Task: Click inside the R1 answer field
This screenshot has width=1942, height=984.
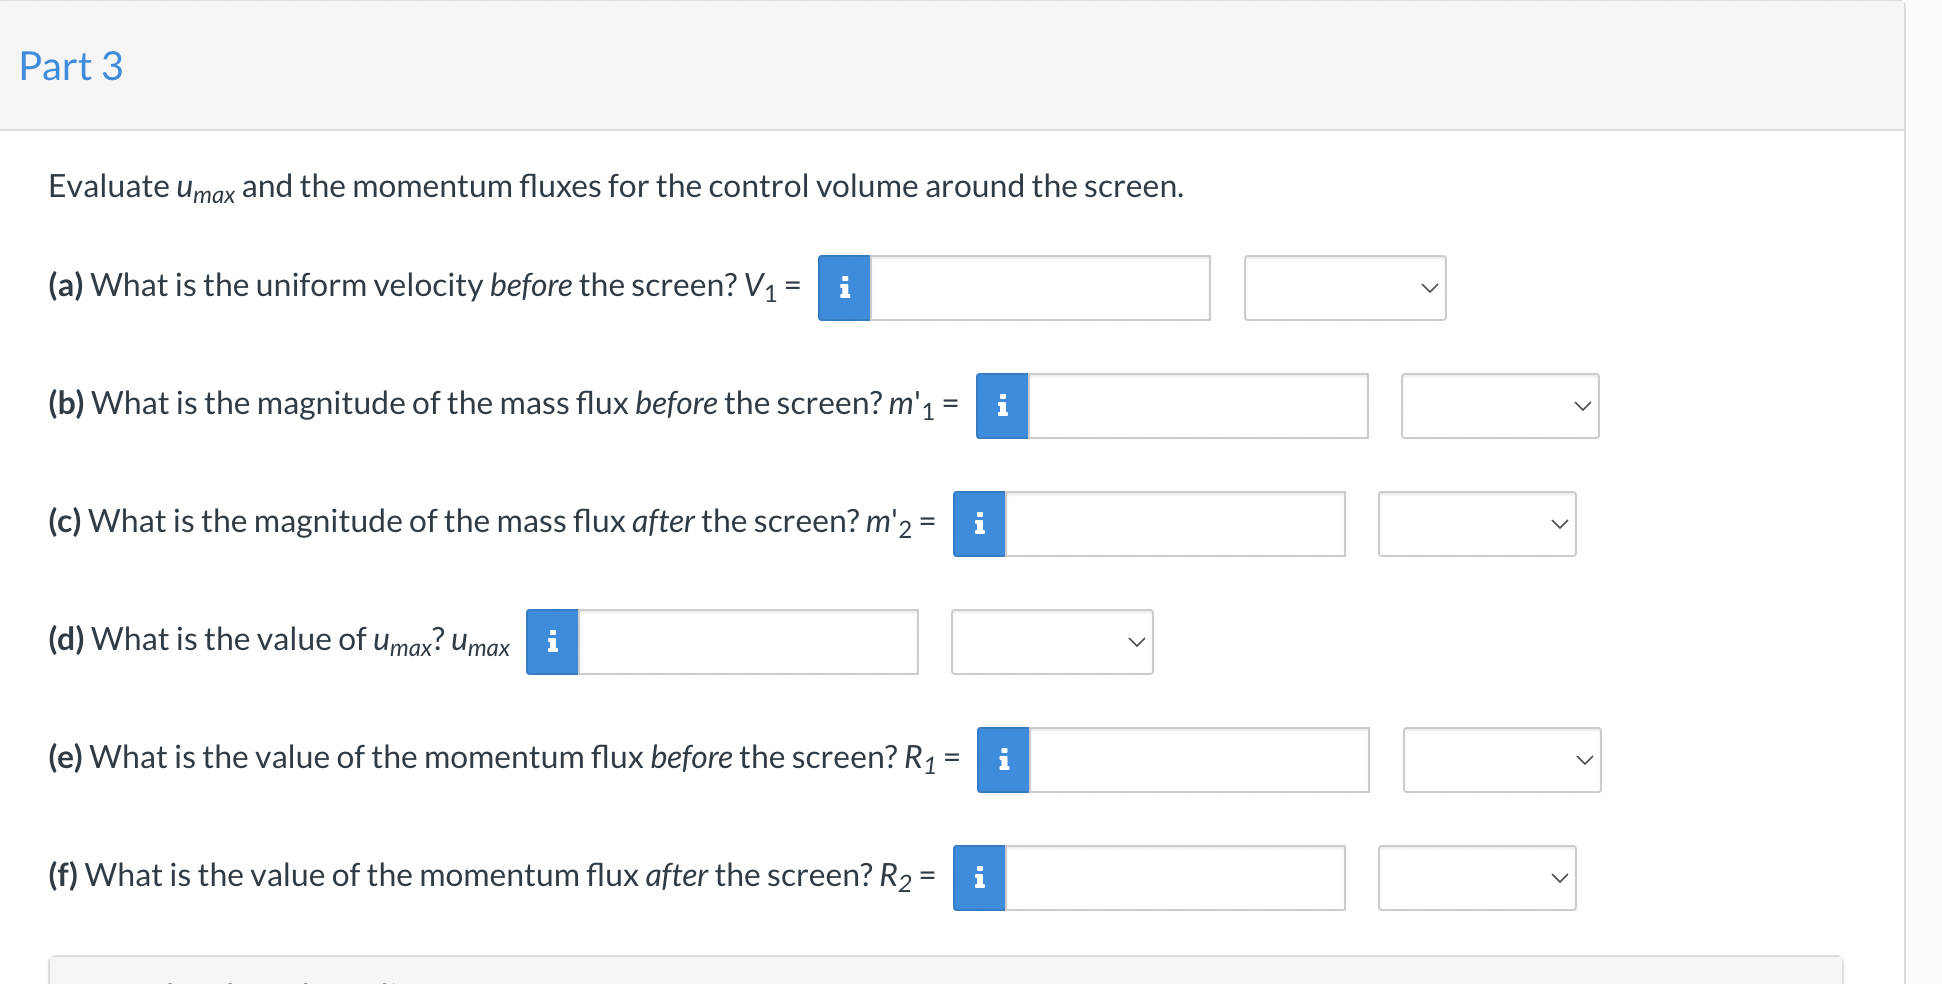Action: pos(1199,760)
